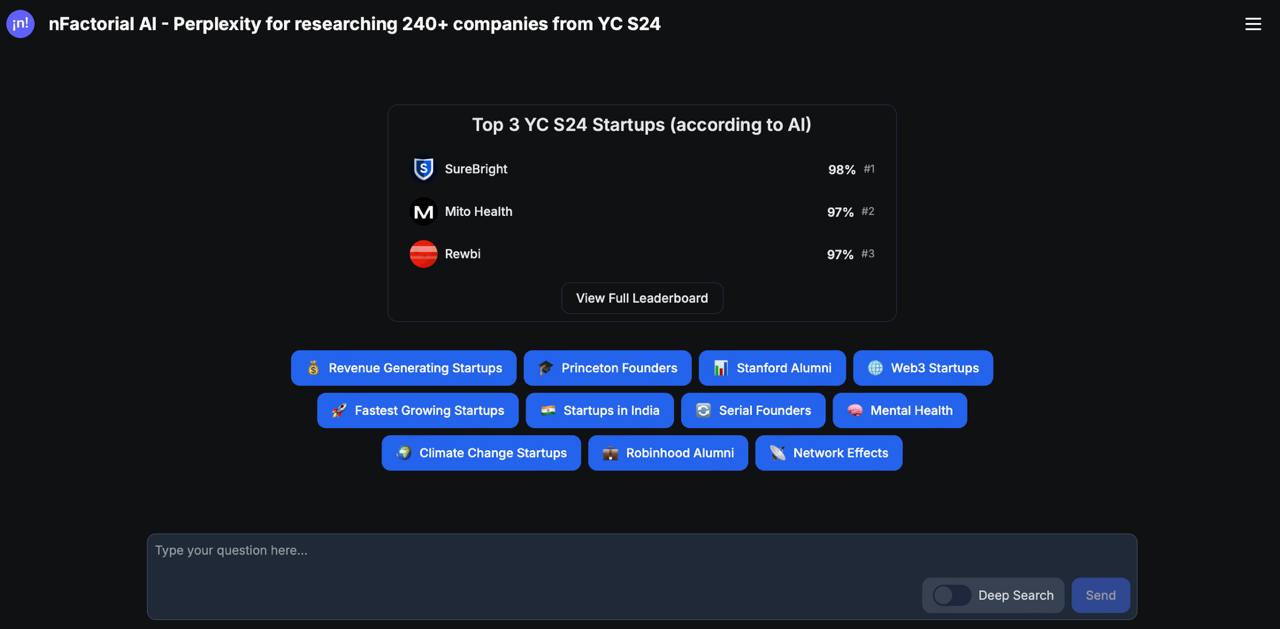Choose the Mental Health chip
Viewport: 1280px width, 629px height.
[x=900, y=410]
